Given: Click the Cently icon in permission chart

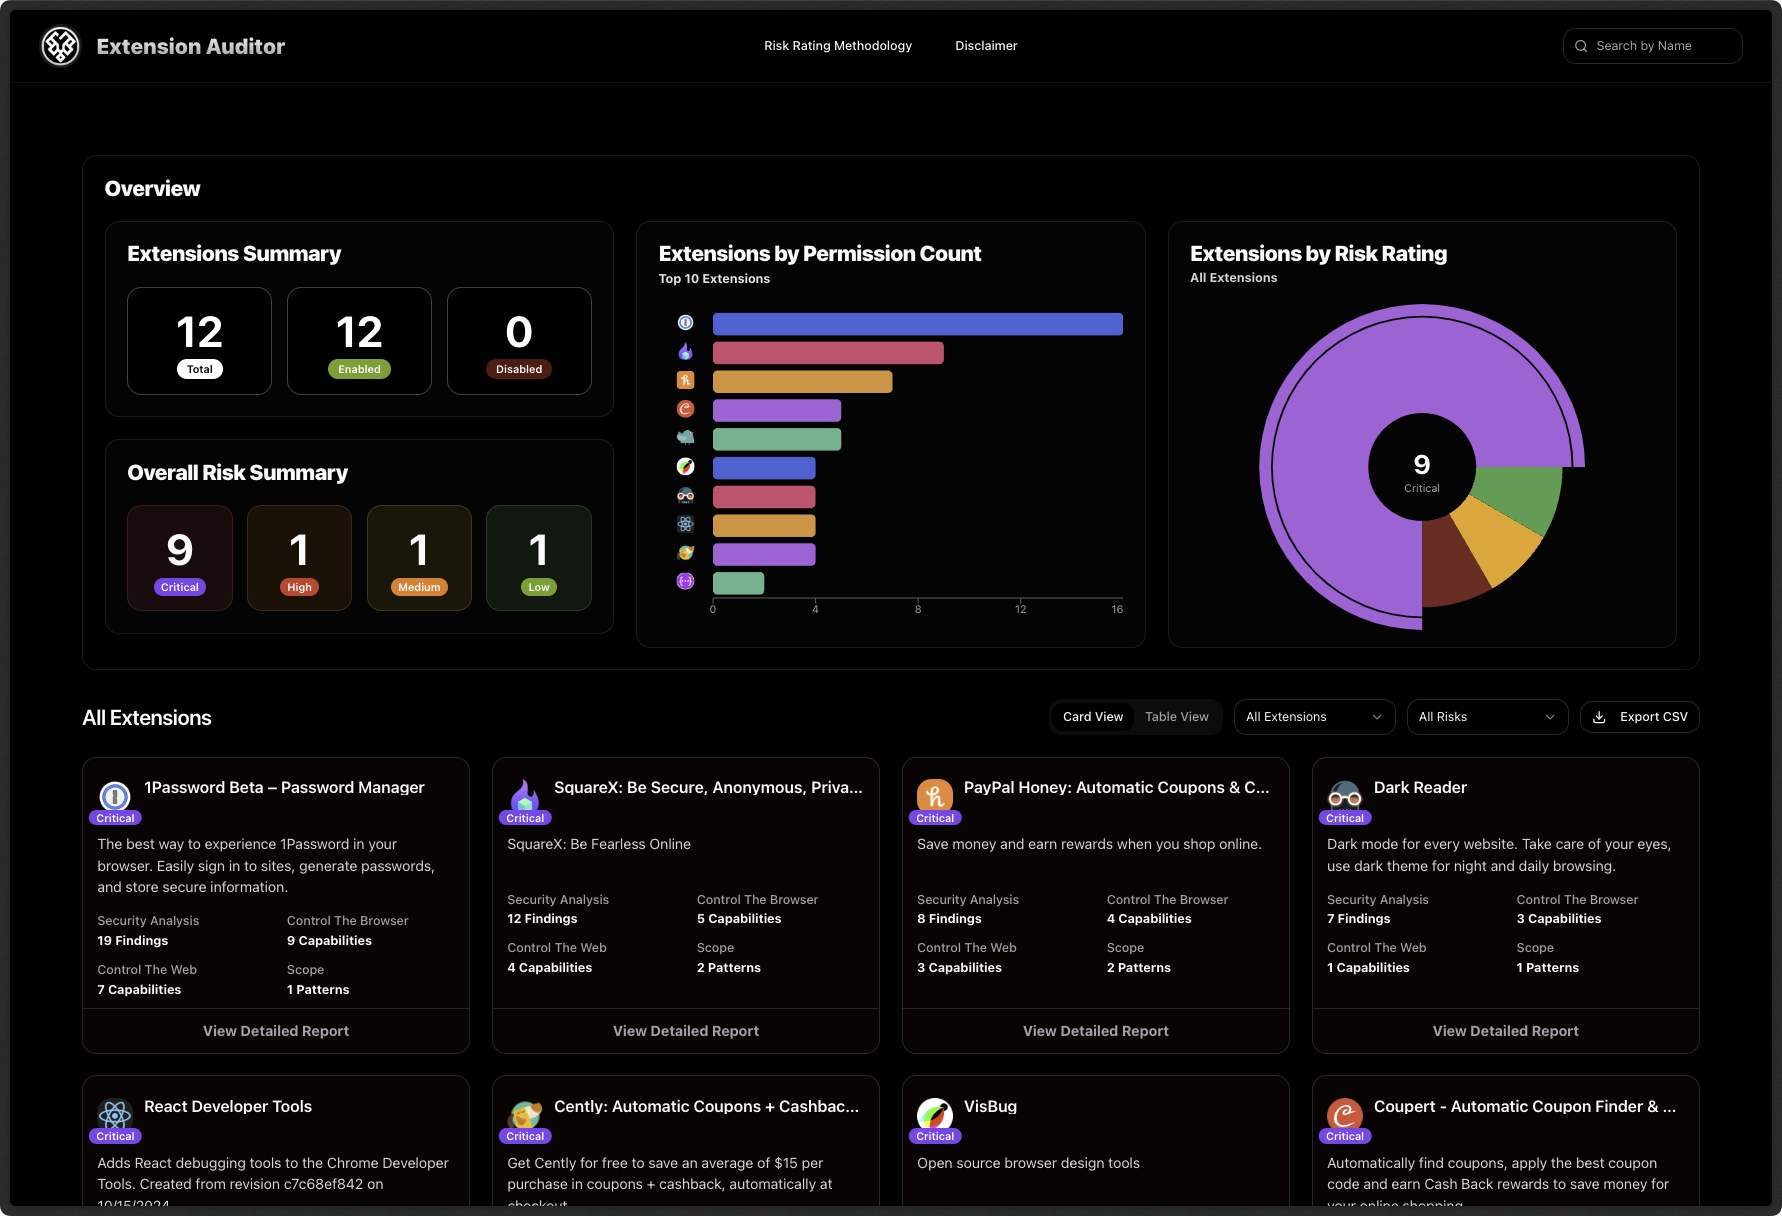Looking at the screenshot, I should 685,553.
